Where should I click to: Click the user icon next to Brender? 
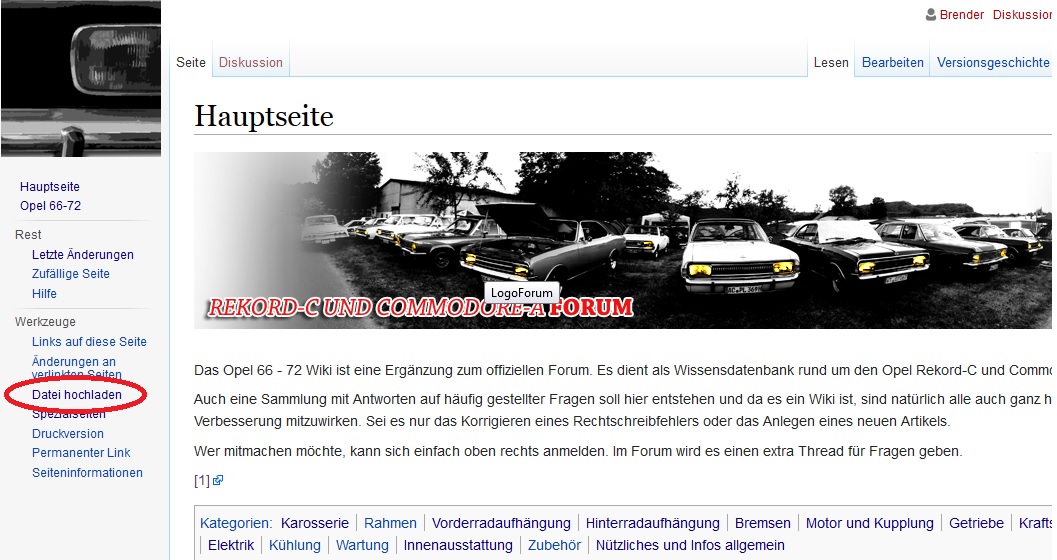pos(931,15)
